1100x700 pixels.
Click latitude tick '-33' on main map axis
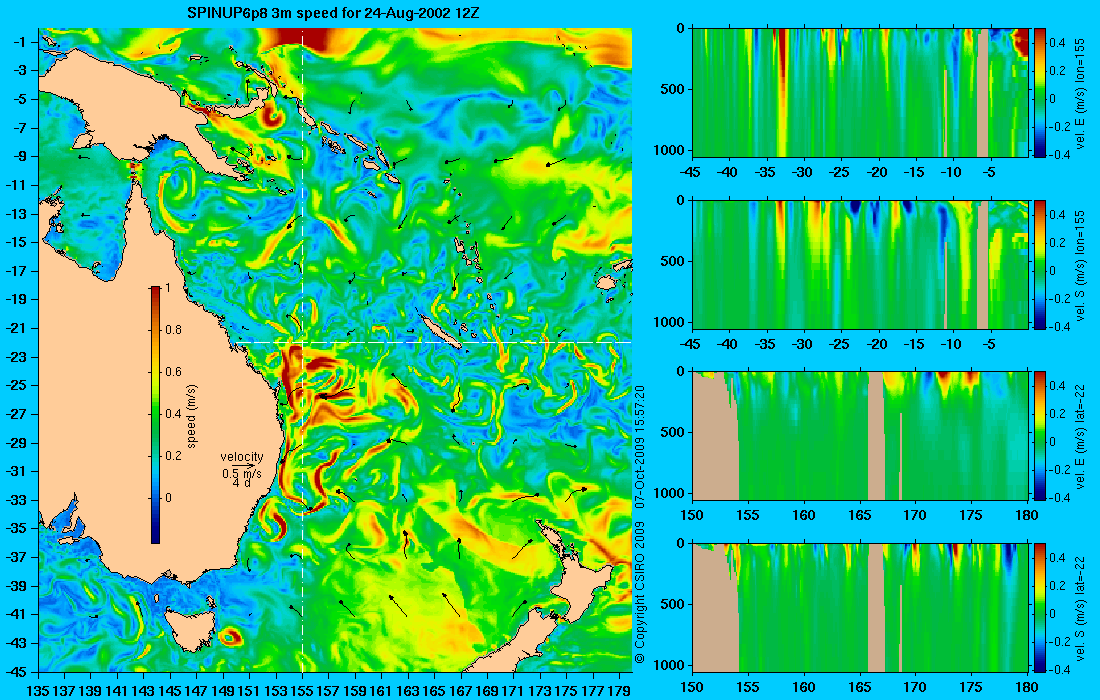16,500
